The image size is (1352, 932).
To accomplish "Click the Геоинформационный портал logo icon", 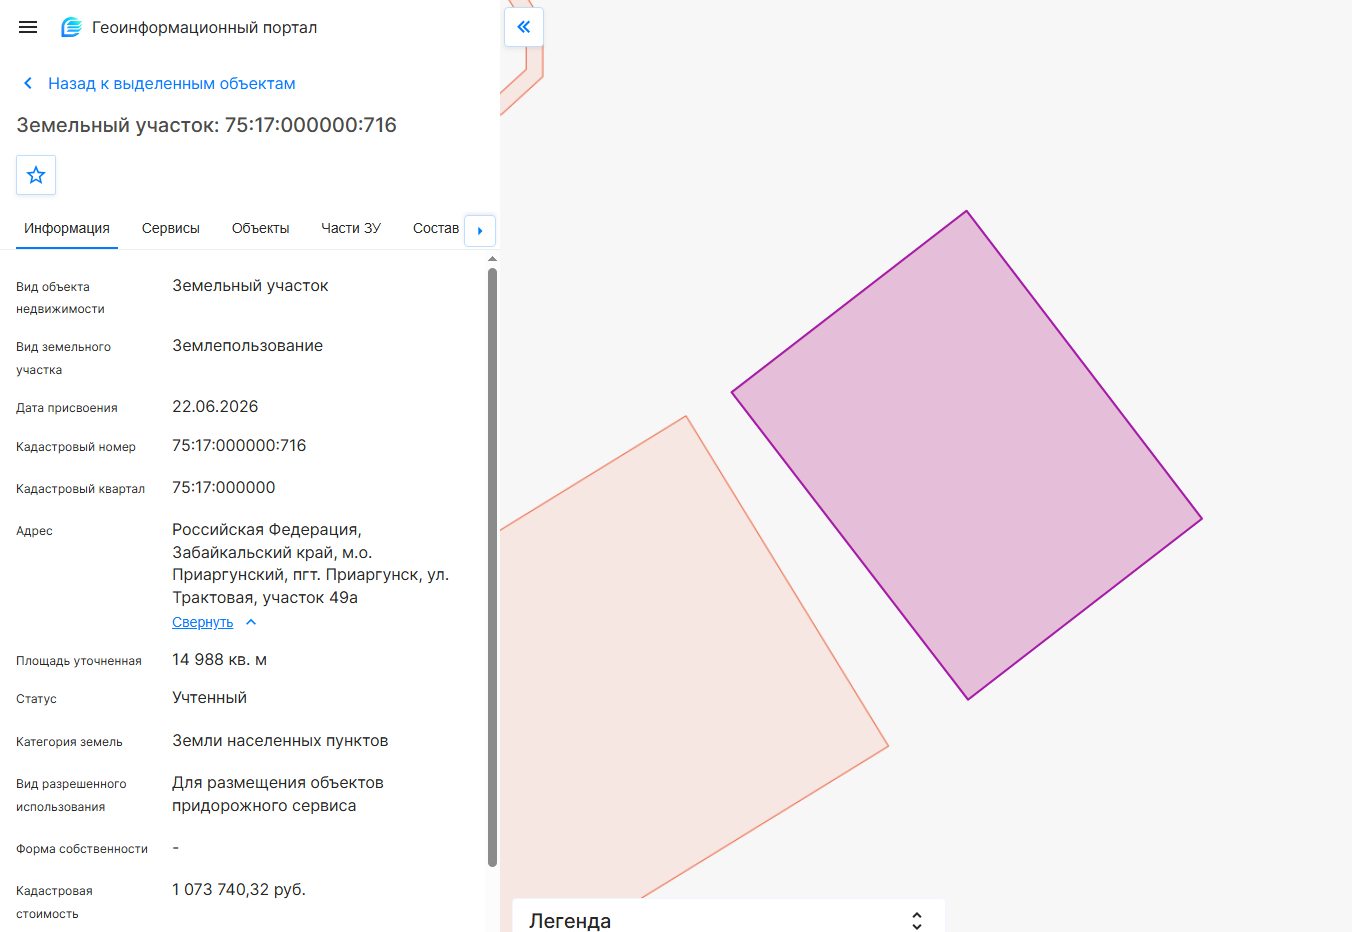I will click(71, 27).
